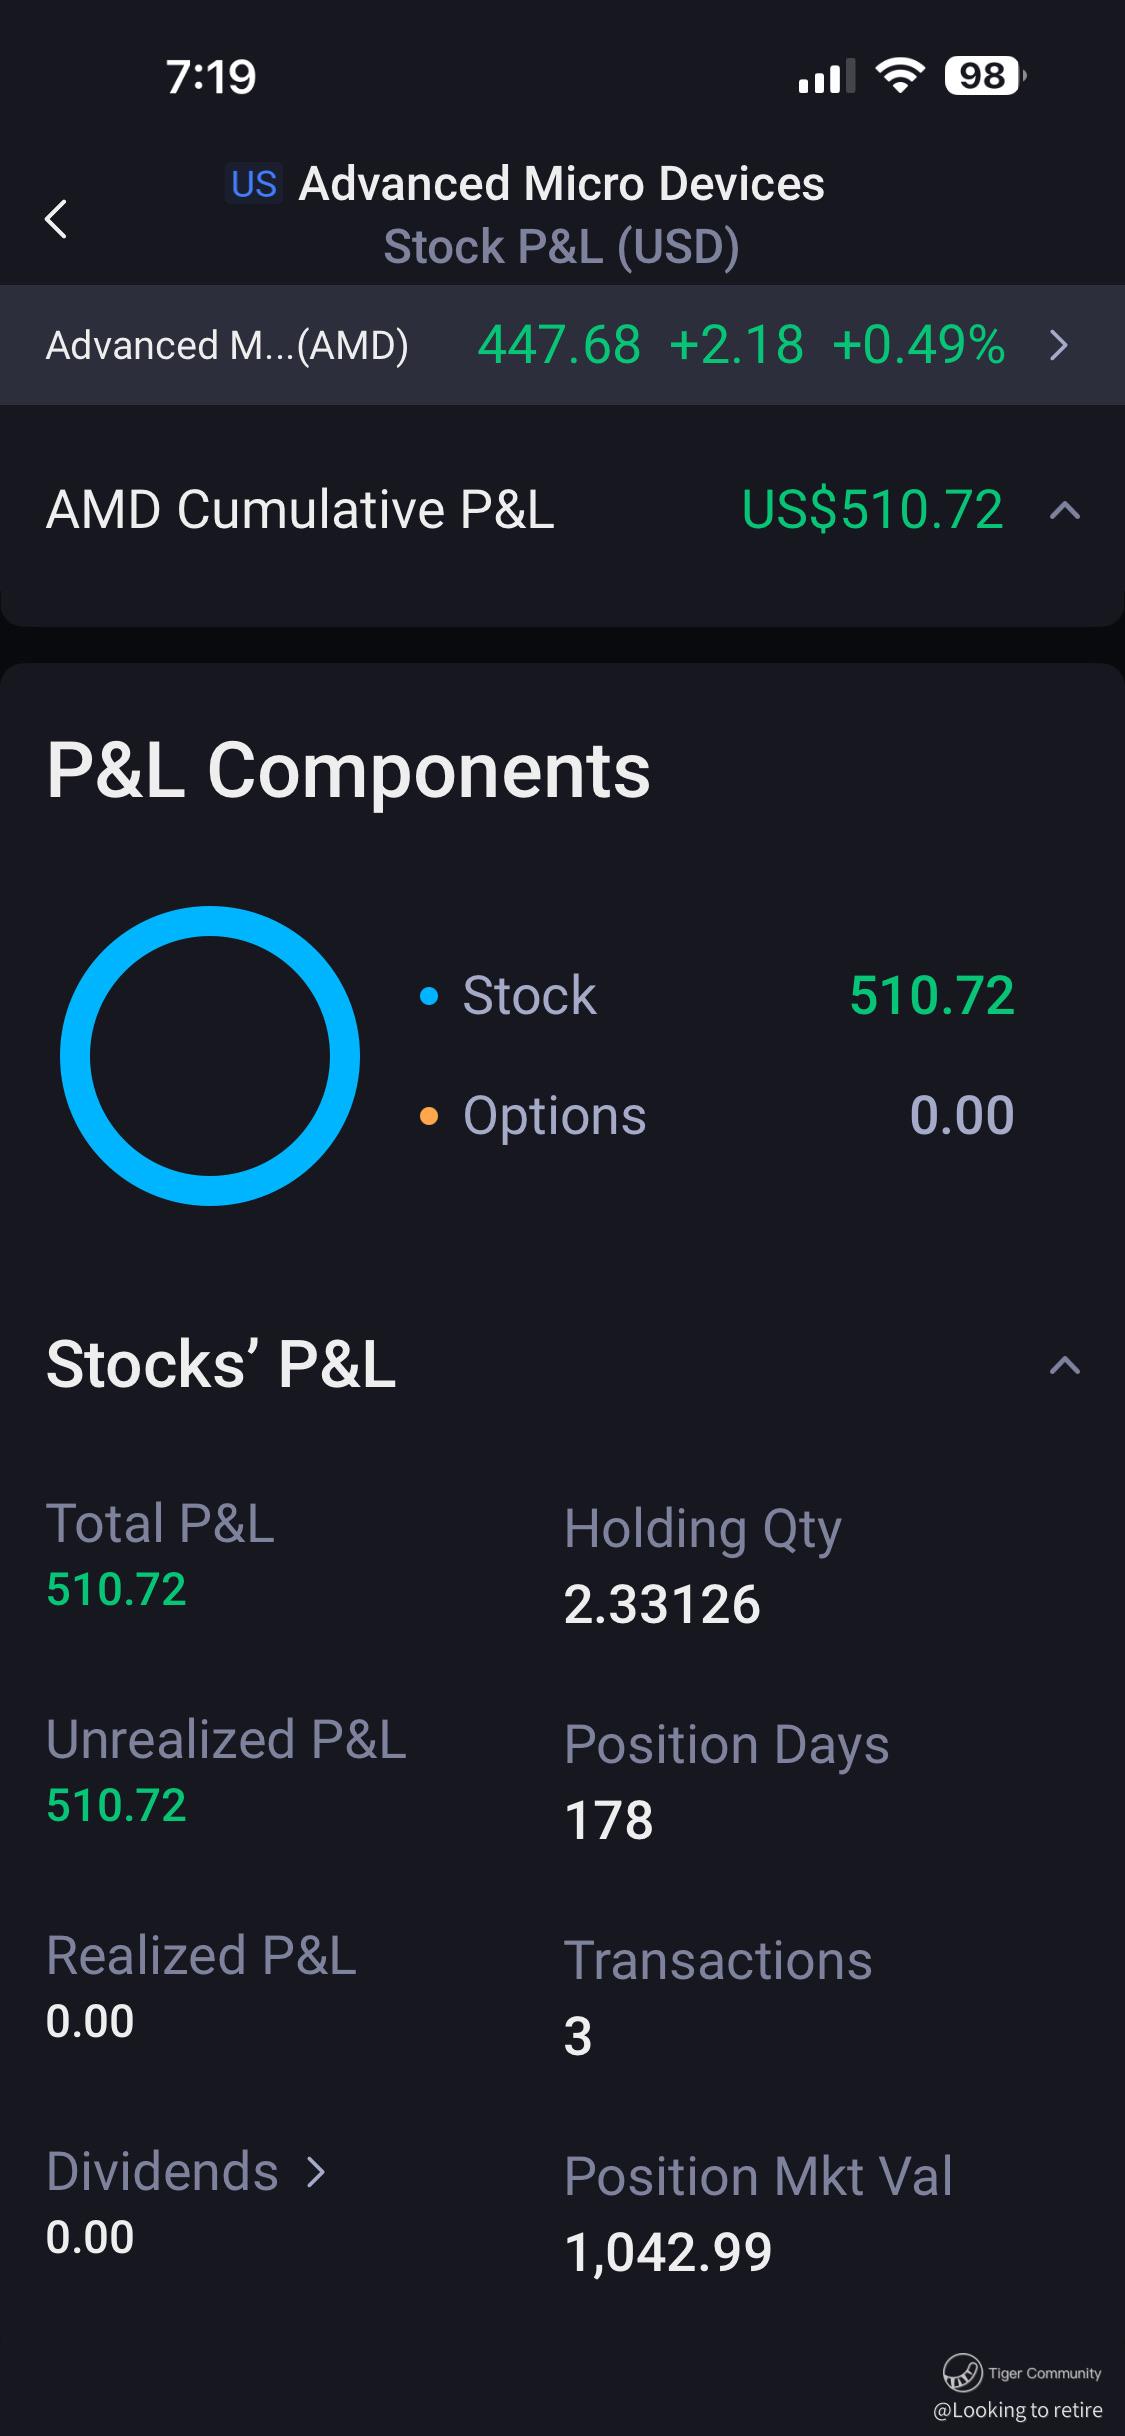Select the Options row in P&L Components
Image resolution: width=1125 pixels, height=2436 pixels.
click(717, 1116)
